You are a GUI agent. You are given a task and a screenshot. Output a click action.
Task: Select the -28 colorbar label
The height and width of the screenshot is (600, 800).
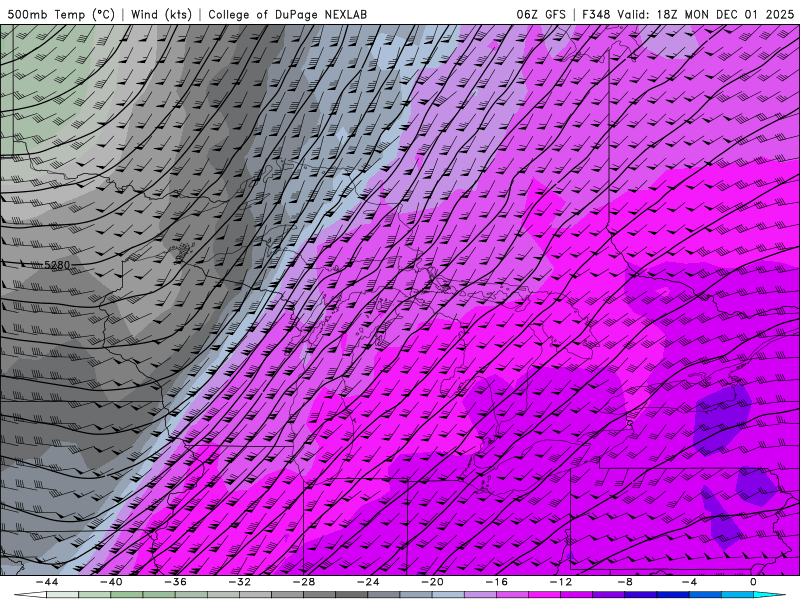click(304, 582)
